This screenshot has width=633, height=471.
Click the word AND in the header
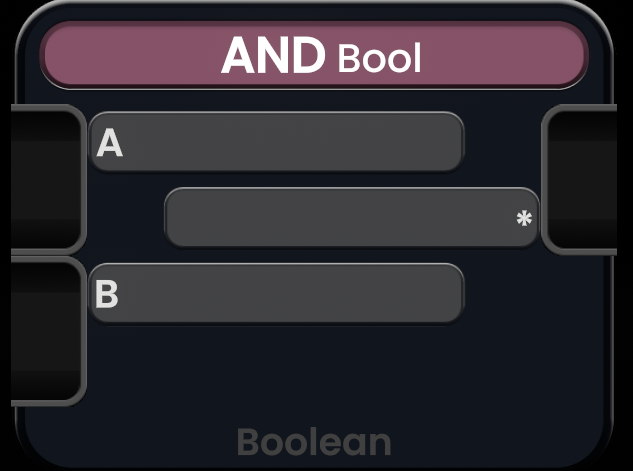(x=272, y=56)
